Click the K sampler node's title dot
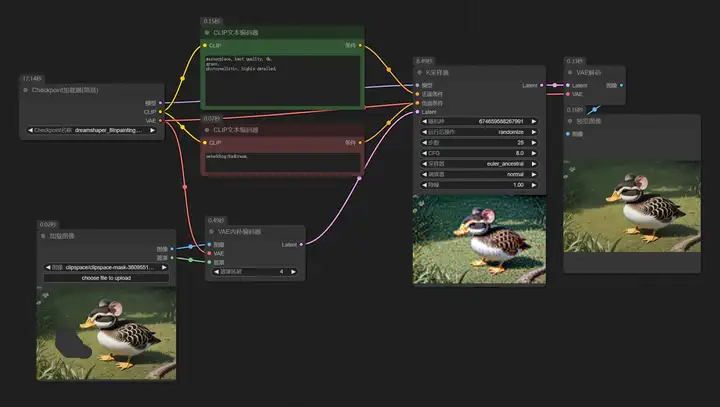Screen dimensions: 720x407 [419, 73]
